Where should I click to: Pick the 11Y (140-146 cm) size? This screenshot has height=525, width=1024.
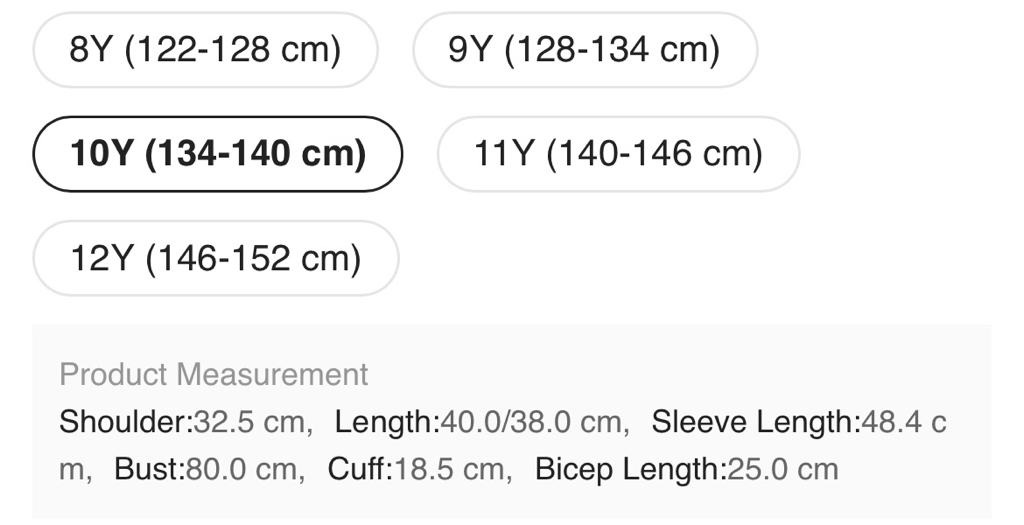coord(618,154)
